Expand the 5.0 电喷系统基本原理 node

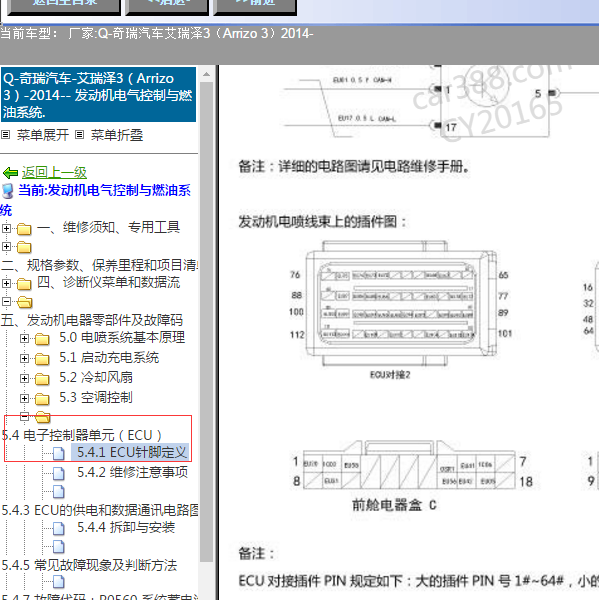24,338
